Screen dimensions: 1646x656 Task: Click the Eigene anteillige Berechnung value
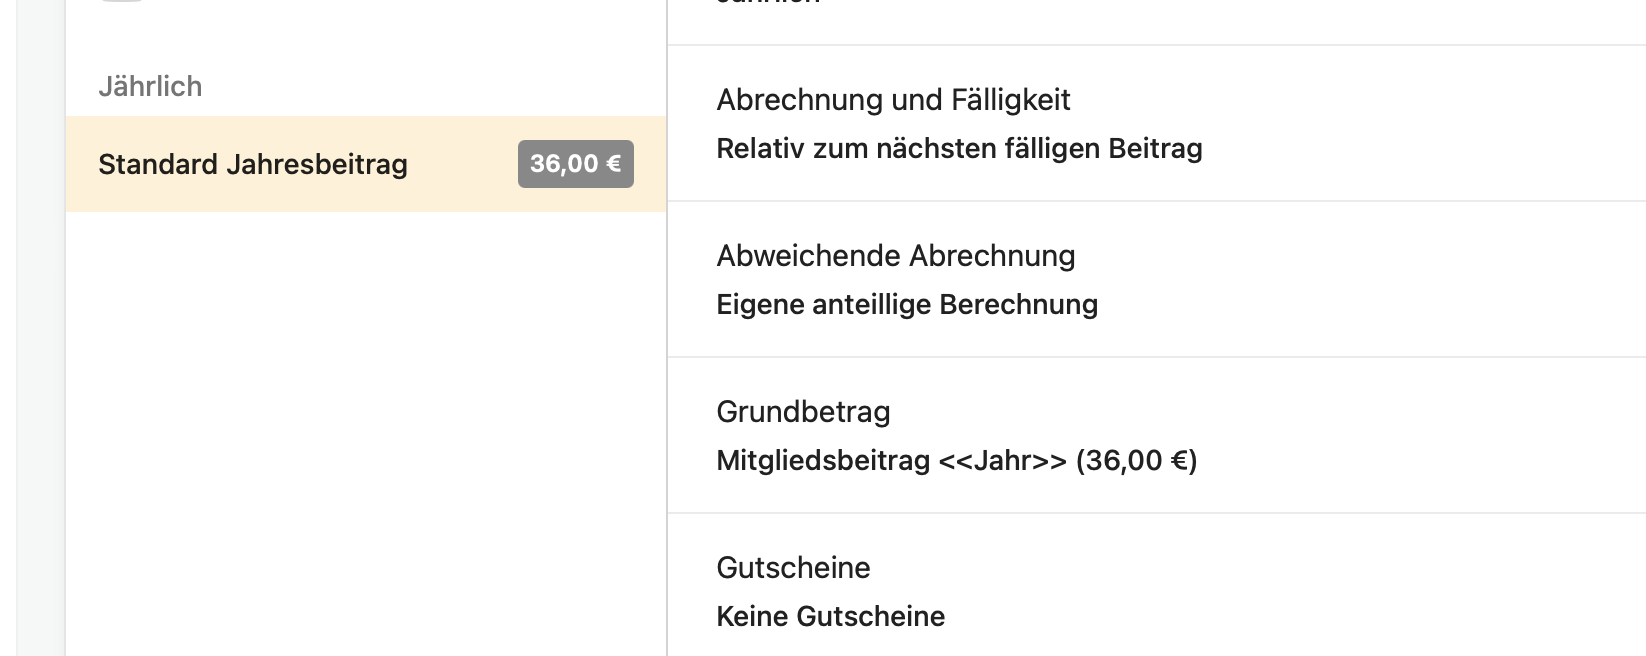906,304
